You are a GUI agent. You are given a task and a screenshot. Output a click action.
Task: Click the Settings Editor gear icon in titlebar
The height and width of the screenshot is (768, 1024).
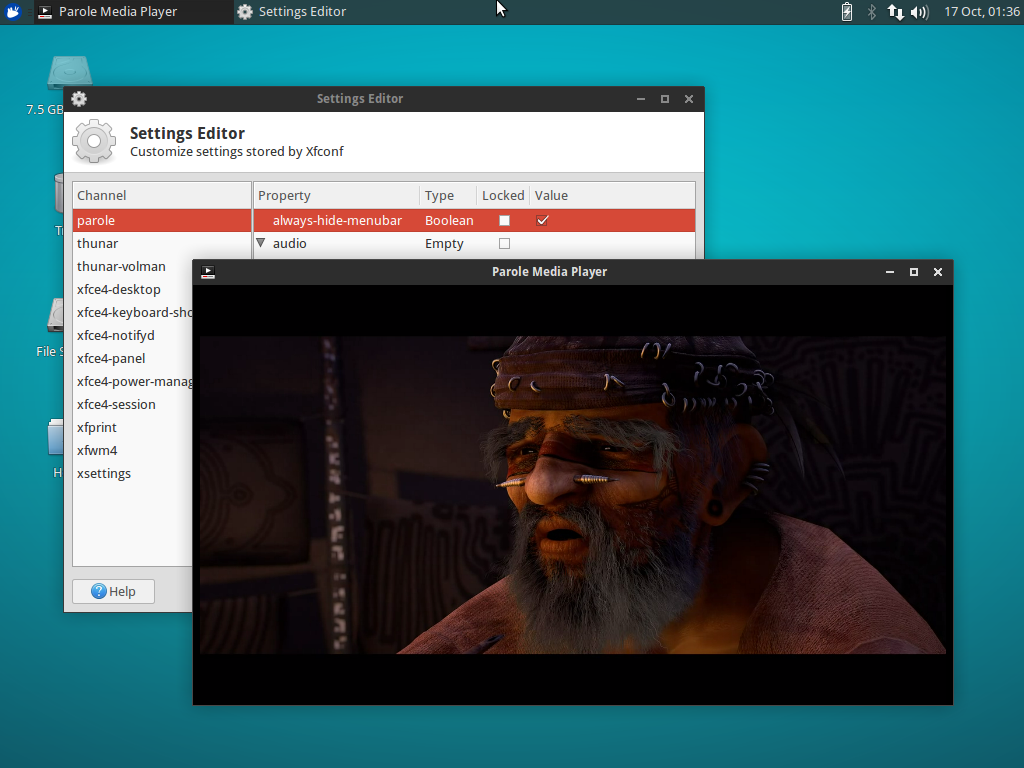point(78,99)
